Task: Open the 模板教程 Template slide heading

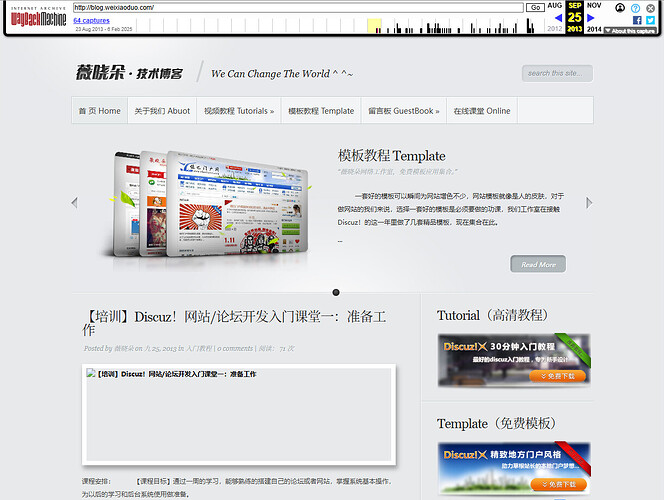Action: [391, 156]
